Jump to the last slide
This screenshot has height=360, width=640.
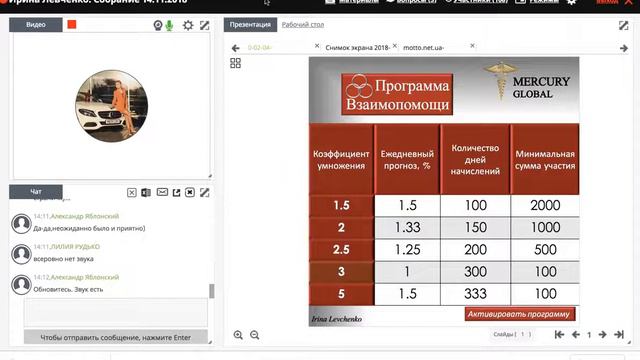(x=619, y=335)
